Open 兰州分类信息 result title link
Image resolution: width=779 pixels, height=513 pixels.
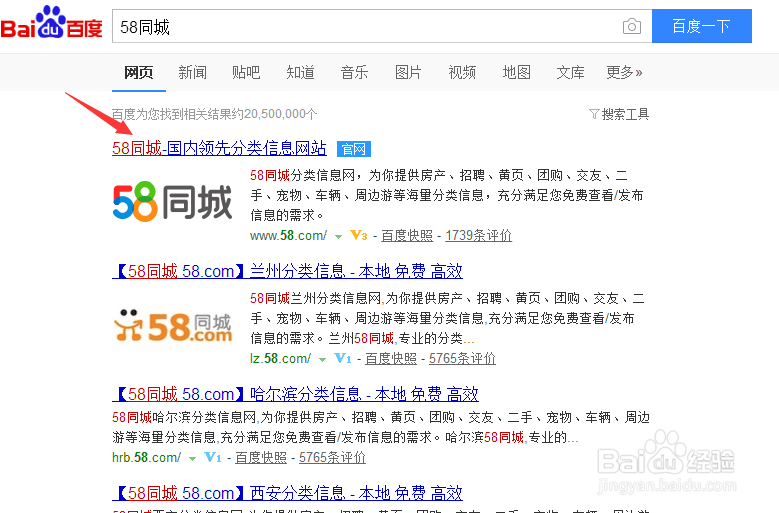[288, 271]
